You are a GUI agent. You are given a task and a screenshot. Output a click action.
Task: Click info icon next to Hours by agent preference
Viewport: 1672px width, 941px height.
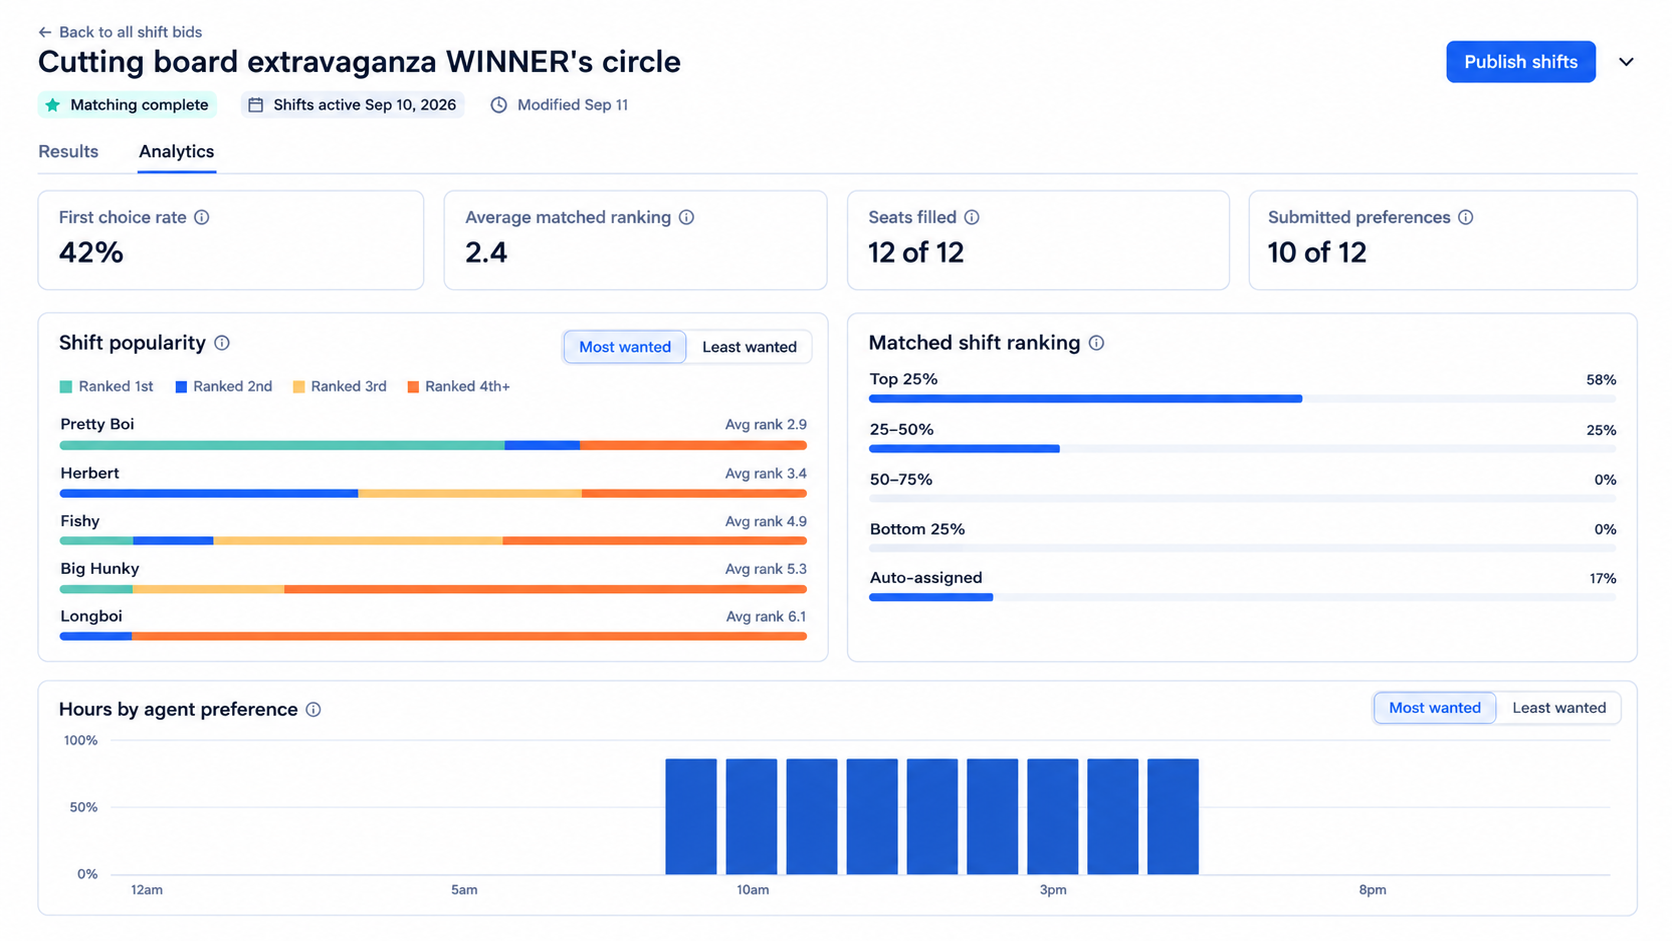point(314,710)
